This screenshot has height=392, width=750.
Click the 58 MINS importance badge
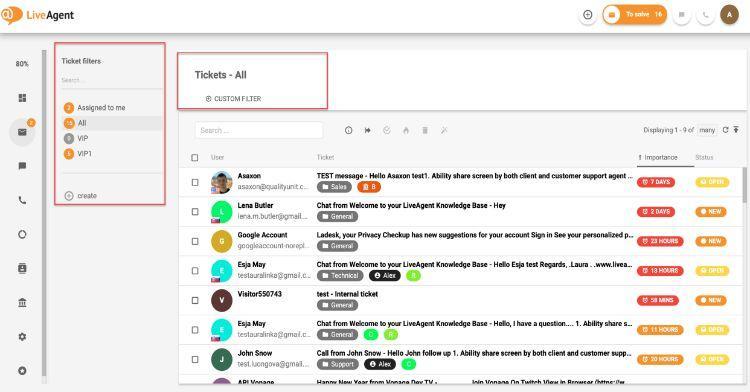pyautogui.click(x=658, y=300)
